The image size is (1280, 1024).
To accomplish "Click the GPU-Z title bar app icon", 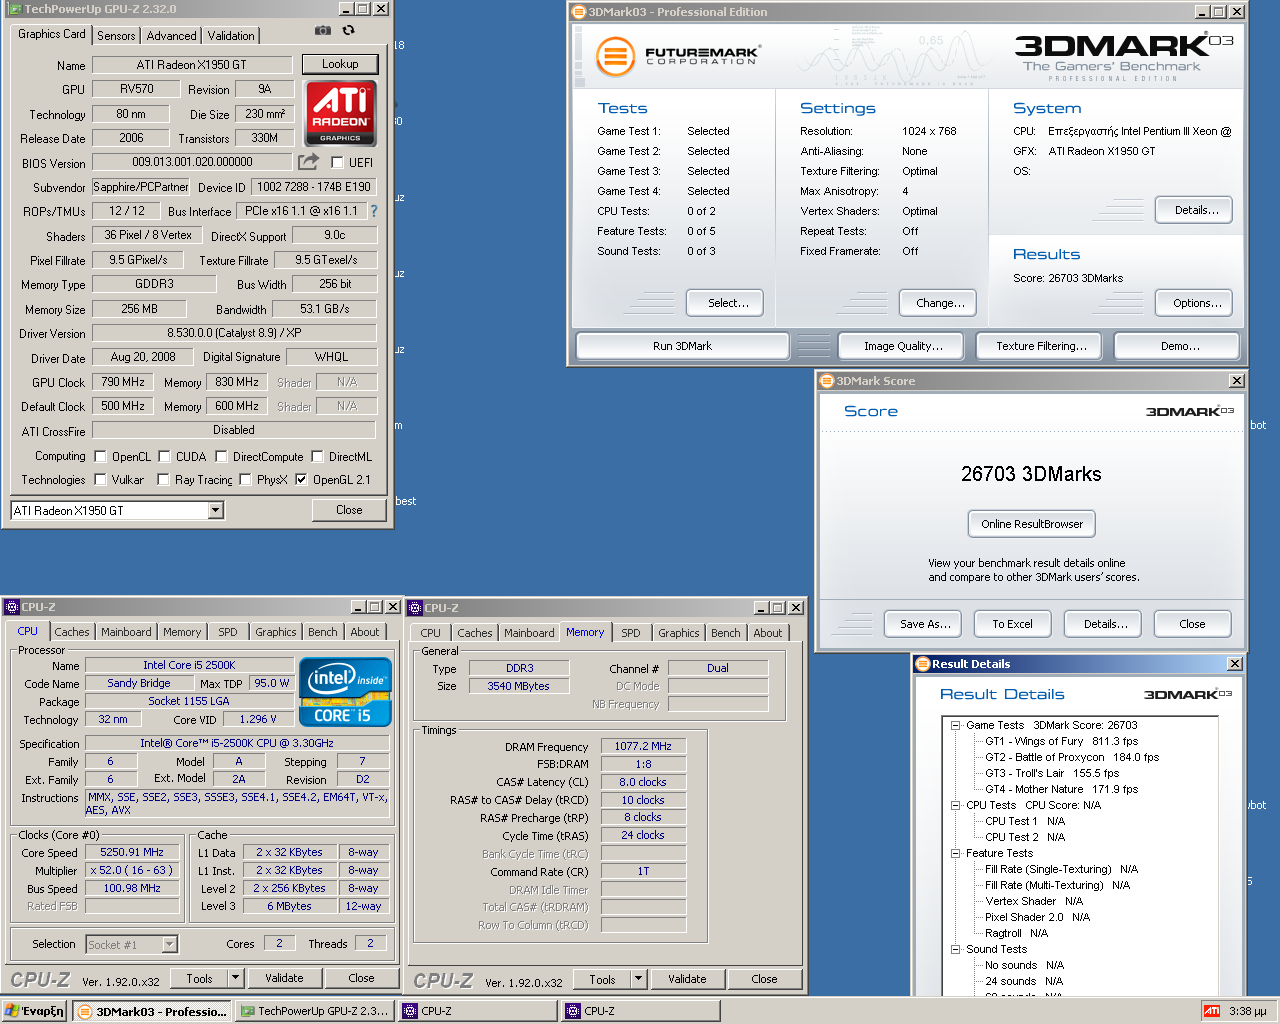I will pyautogui.click(x=14, y=9).
